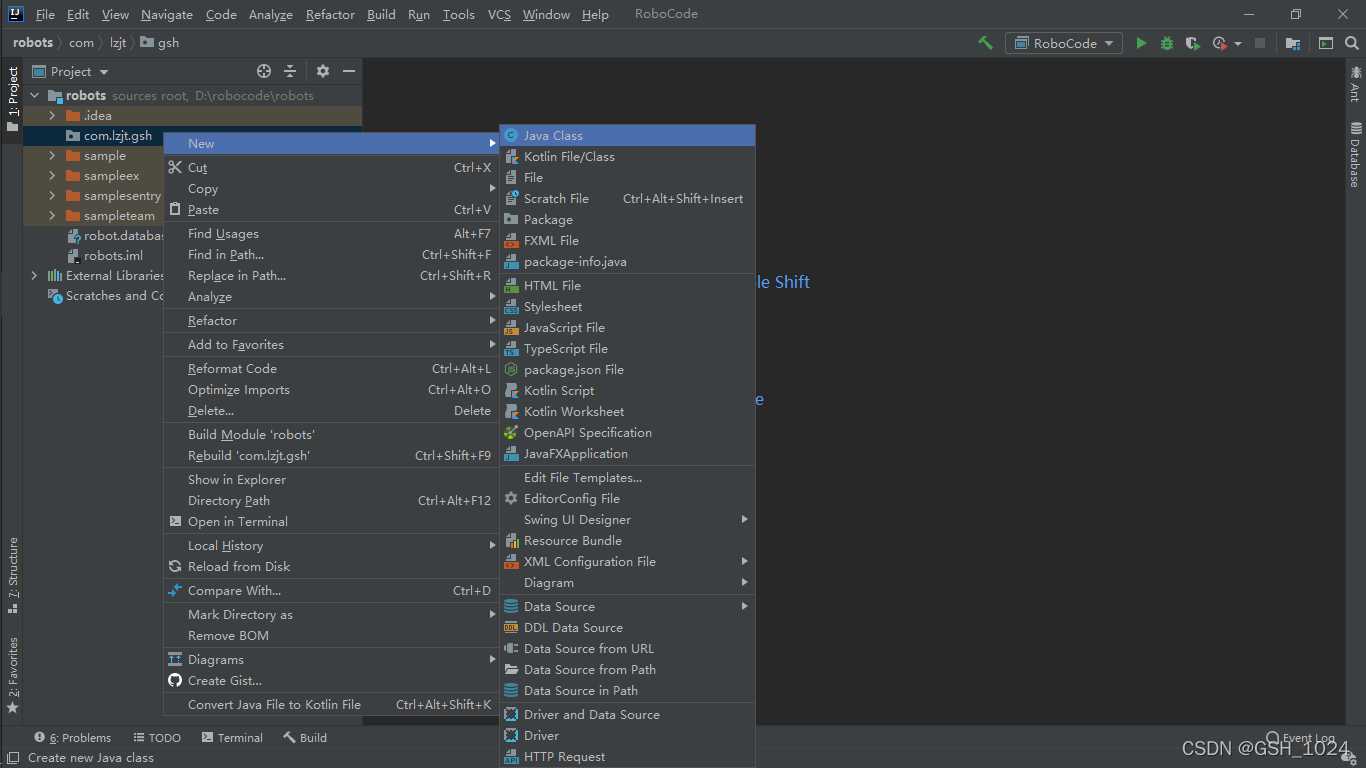Click robots breadcrumb in navigation bar
Screen dimensions: 1366x768
coord(33,43)
